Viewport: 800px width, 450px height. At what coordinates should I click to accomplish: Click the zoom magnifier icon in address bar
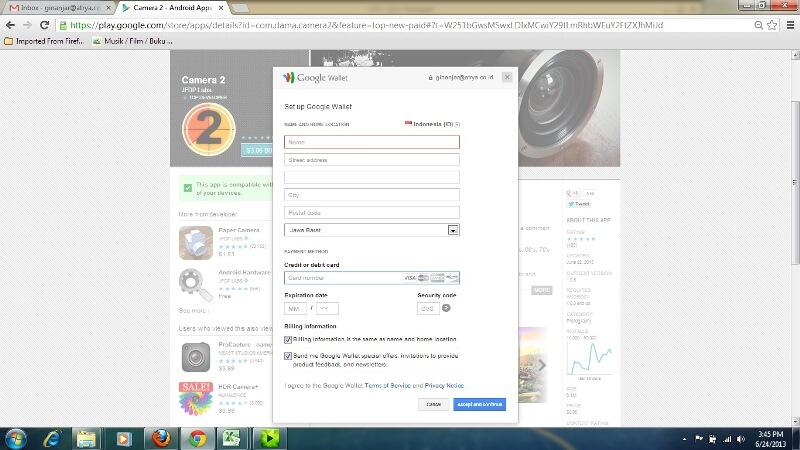point(759,25)
